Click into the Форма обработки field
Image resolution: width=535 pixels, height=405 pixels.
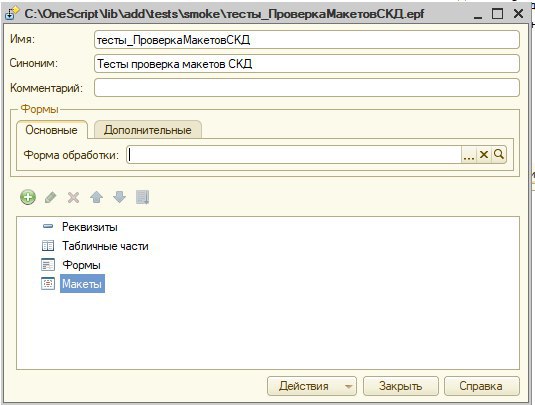tap(294, 155)
